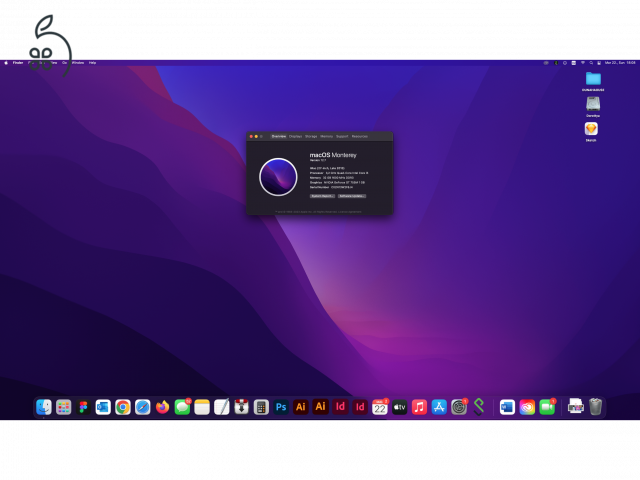Open Finder from the Dock
640x480 pixels.
coord(44,407)
